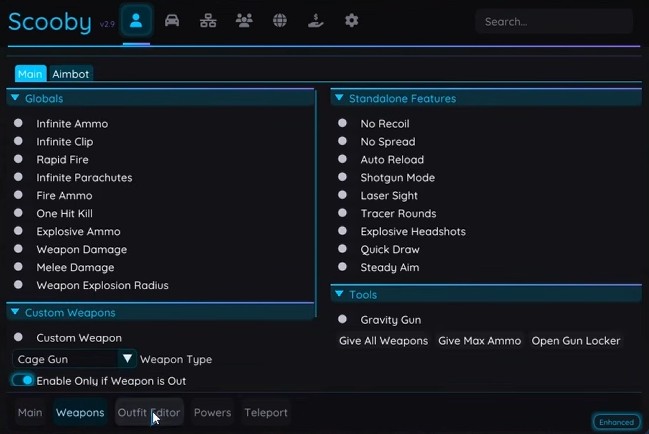Click the Scooby logo title

50,22
